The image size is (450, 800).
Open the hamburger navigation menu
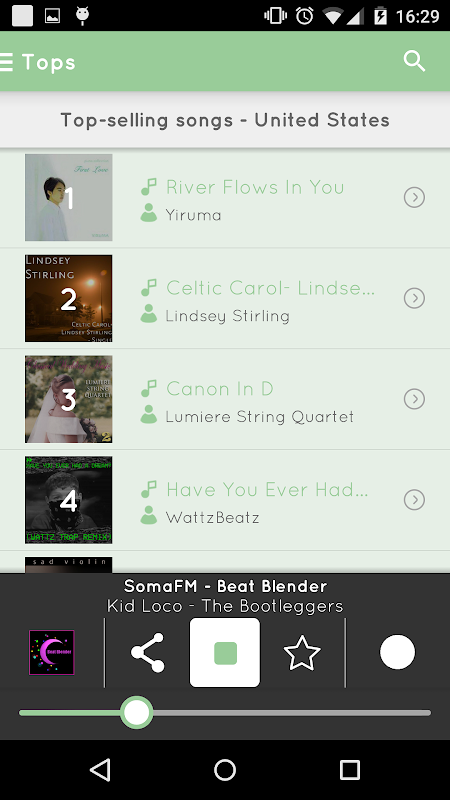[x=6, y=62]
